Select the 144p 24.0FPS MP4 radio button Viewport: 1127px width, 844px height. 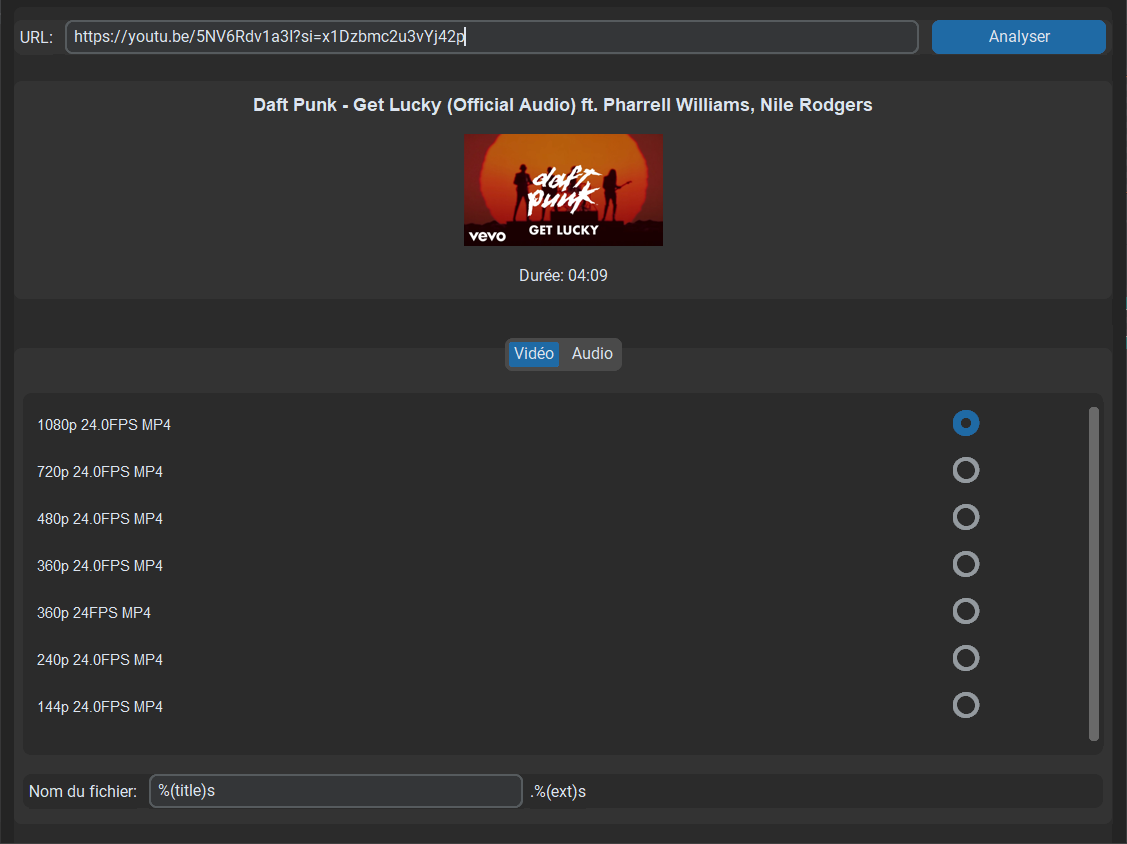coord(966,705)
